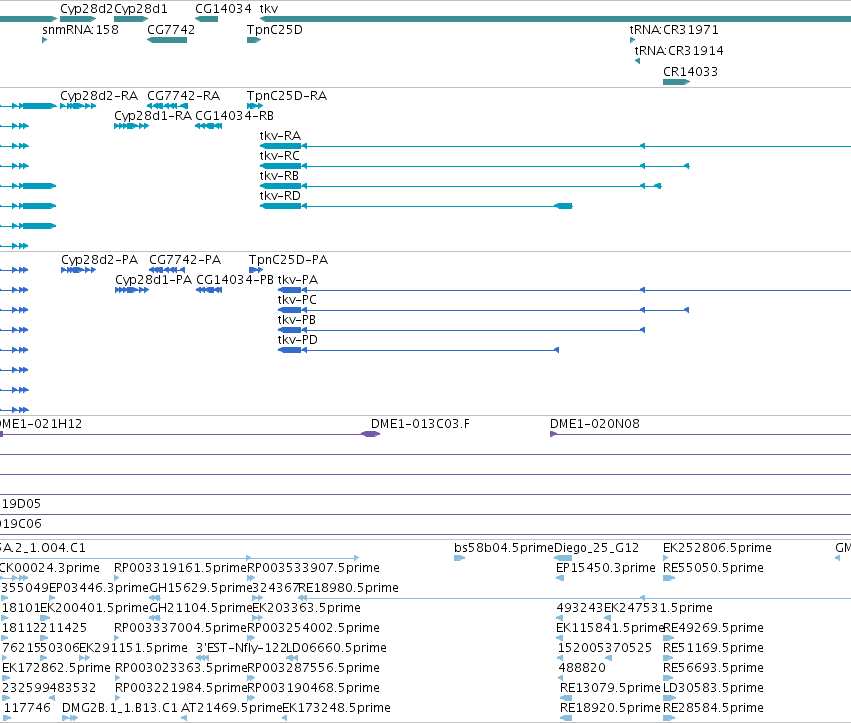This screenshot has width=851, height=723.
Task: Click the tkv-RB transcript label
Action: coord(280,176)
